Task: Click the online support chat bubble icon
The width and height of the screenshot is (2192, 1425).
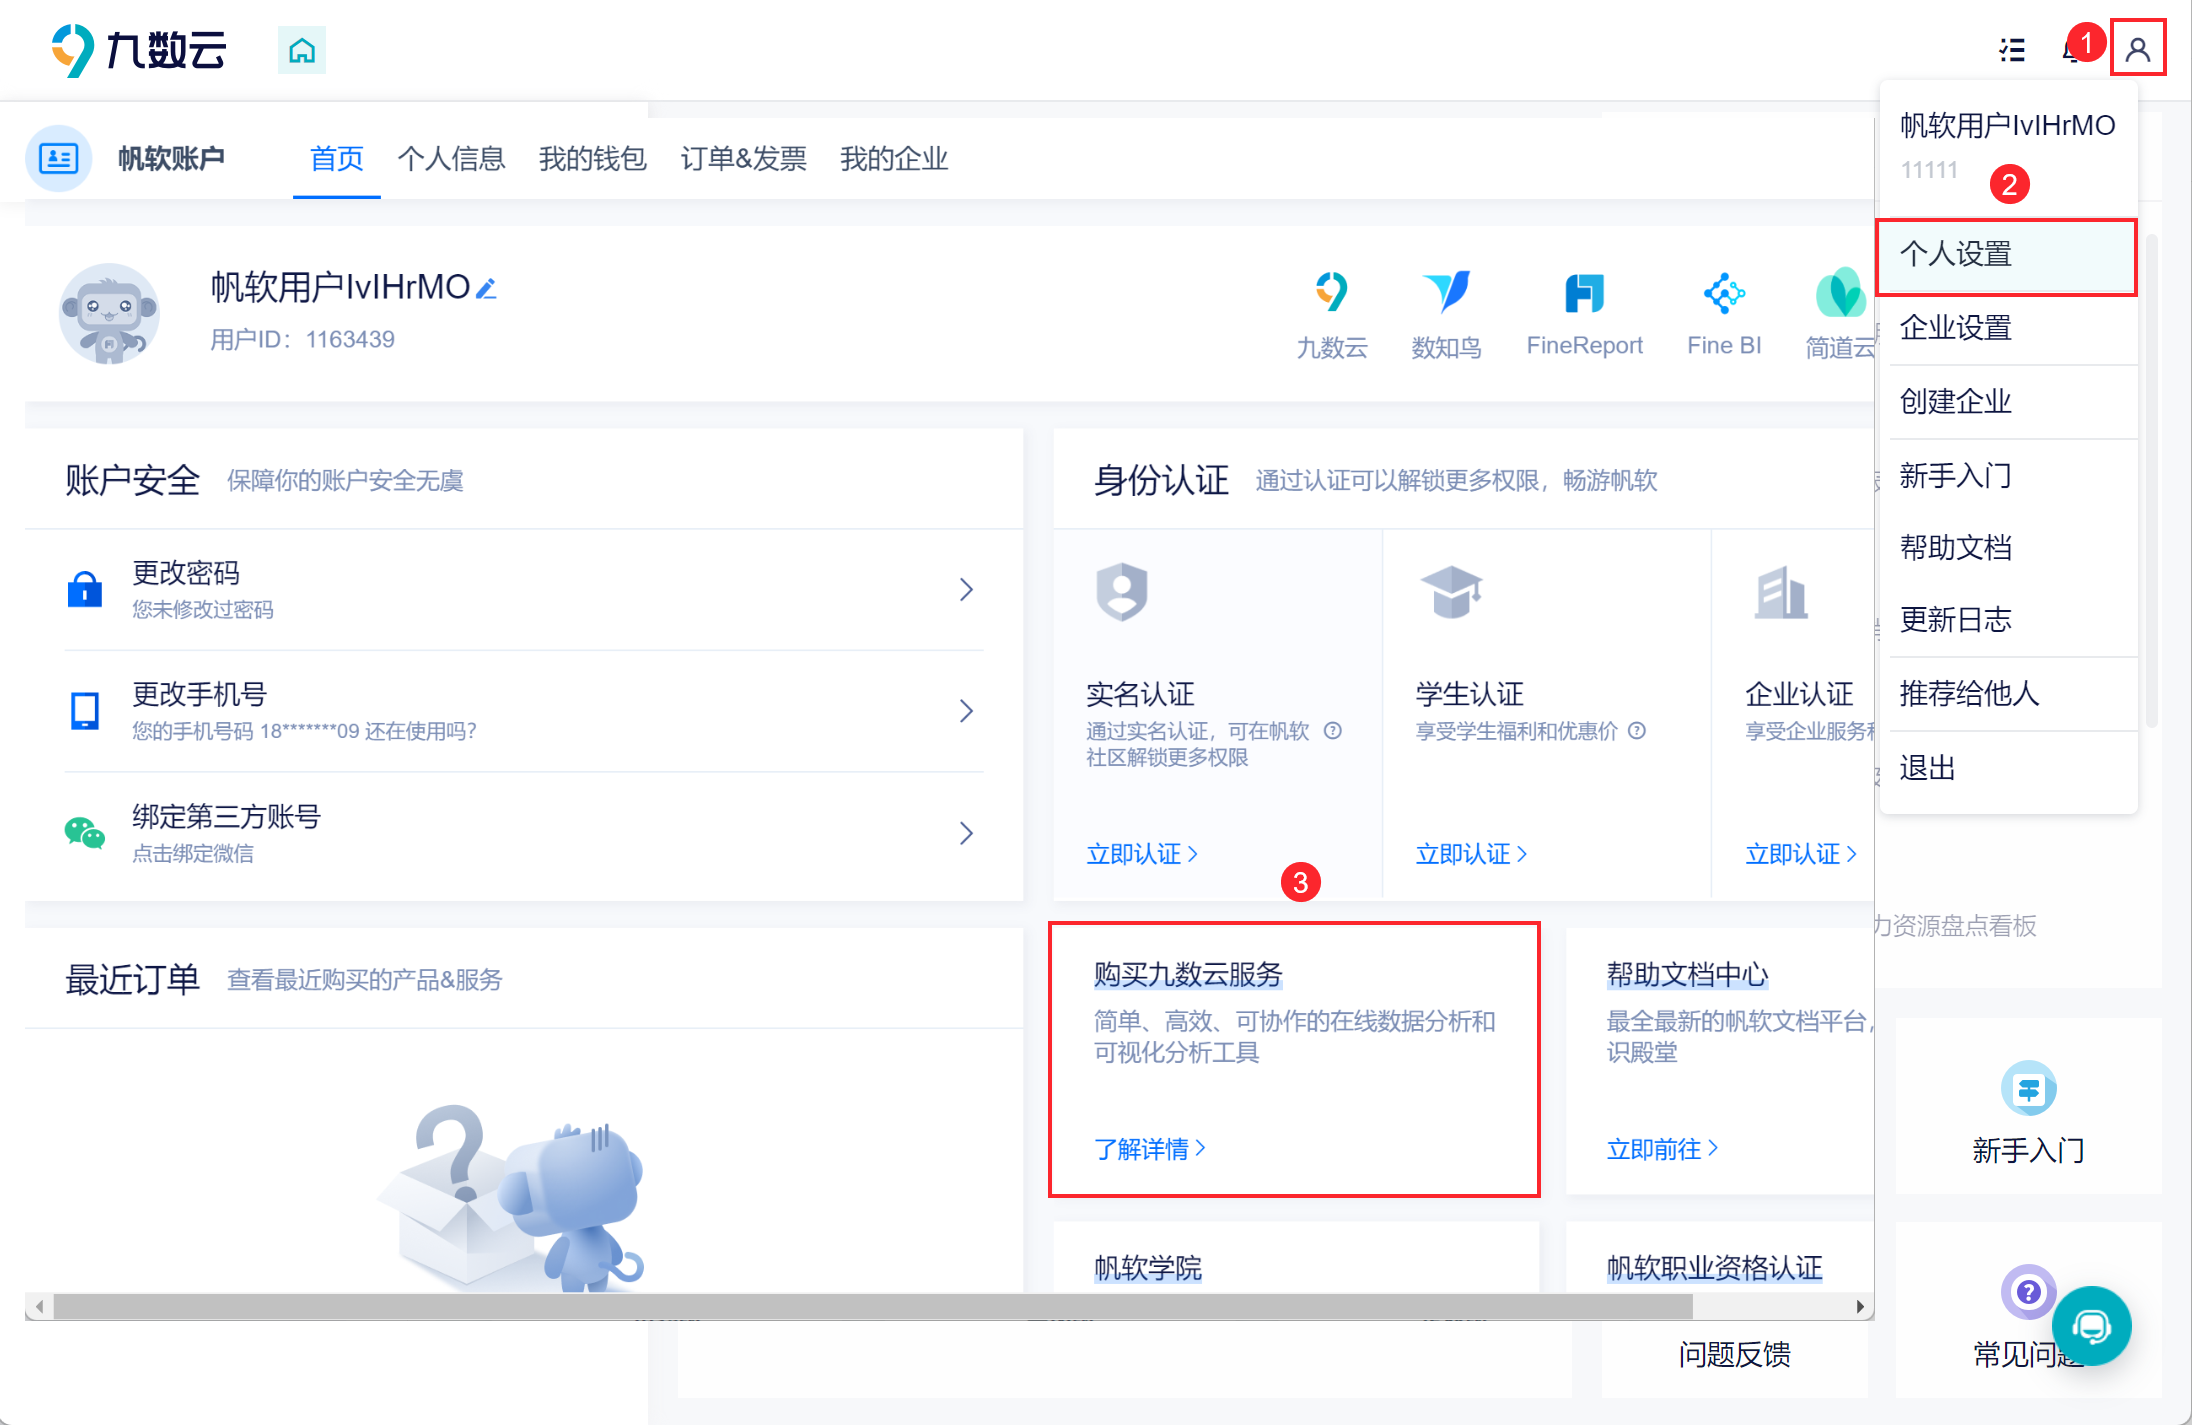Action: 2091,1326
